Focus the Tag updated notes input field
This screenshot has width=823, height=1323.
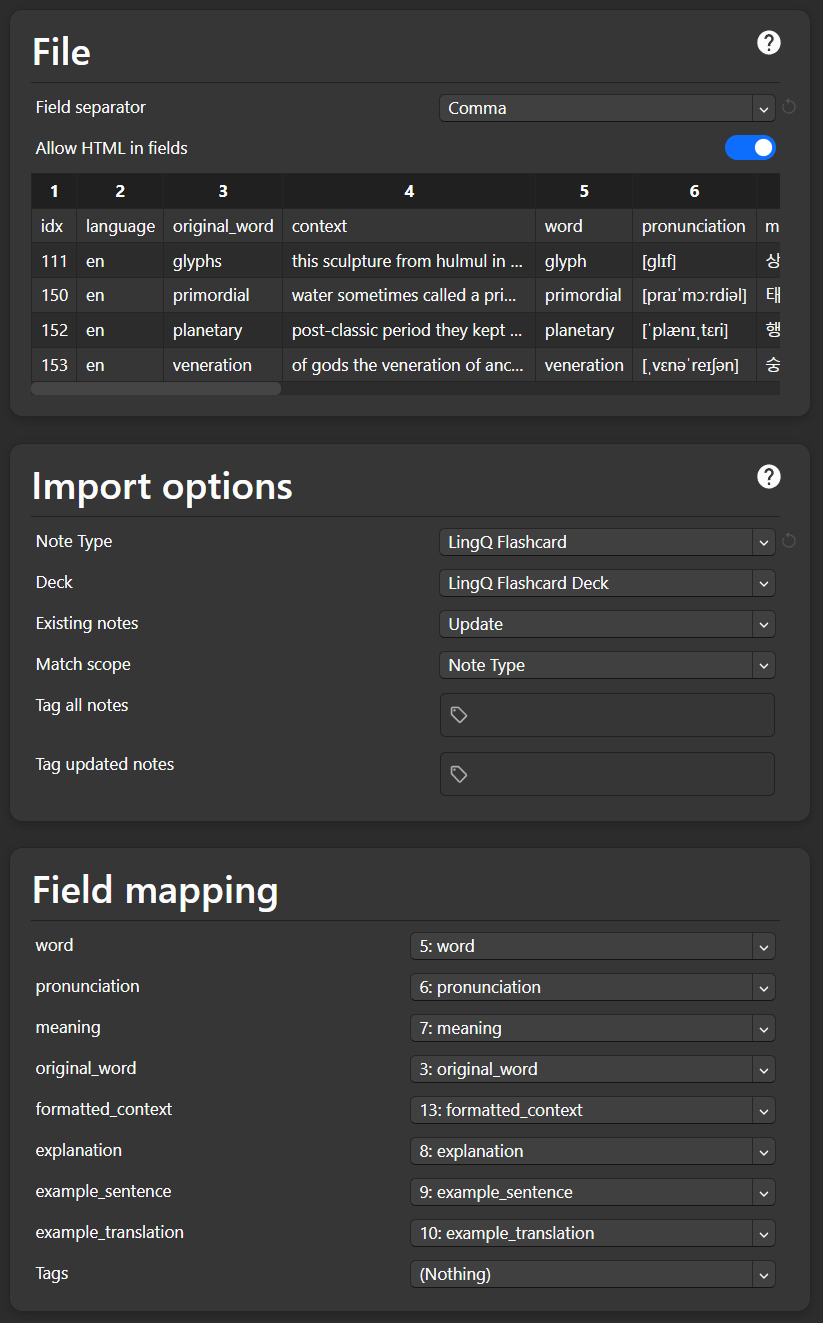click(x=620, y=774)
